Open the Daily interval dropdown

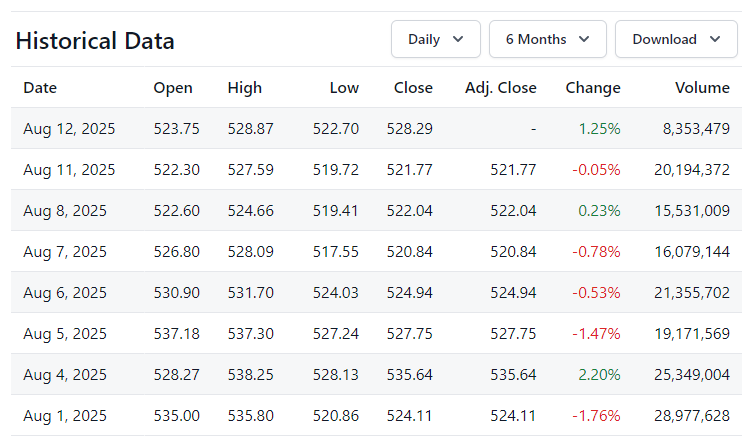(435, 39)
